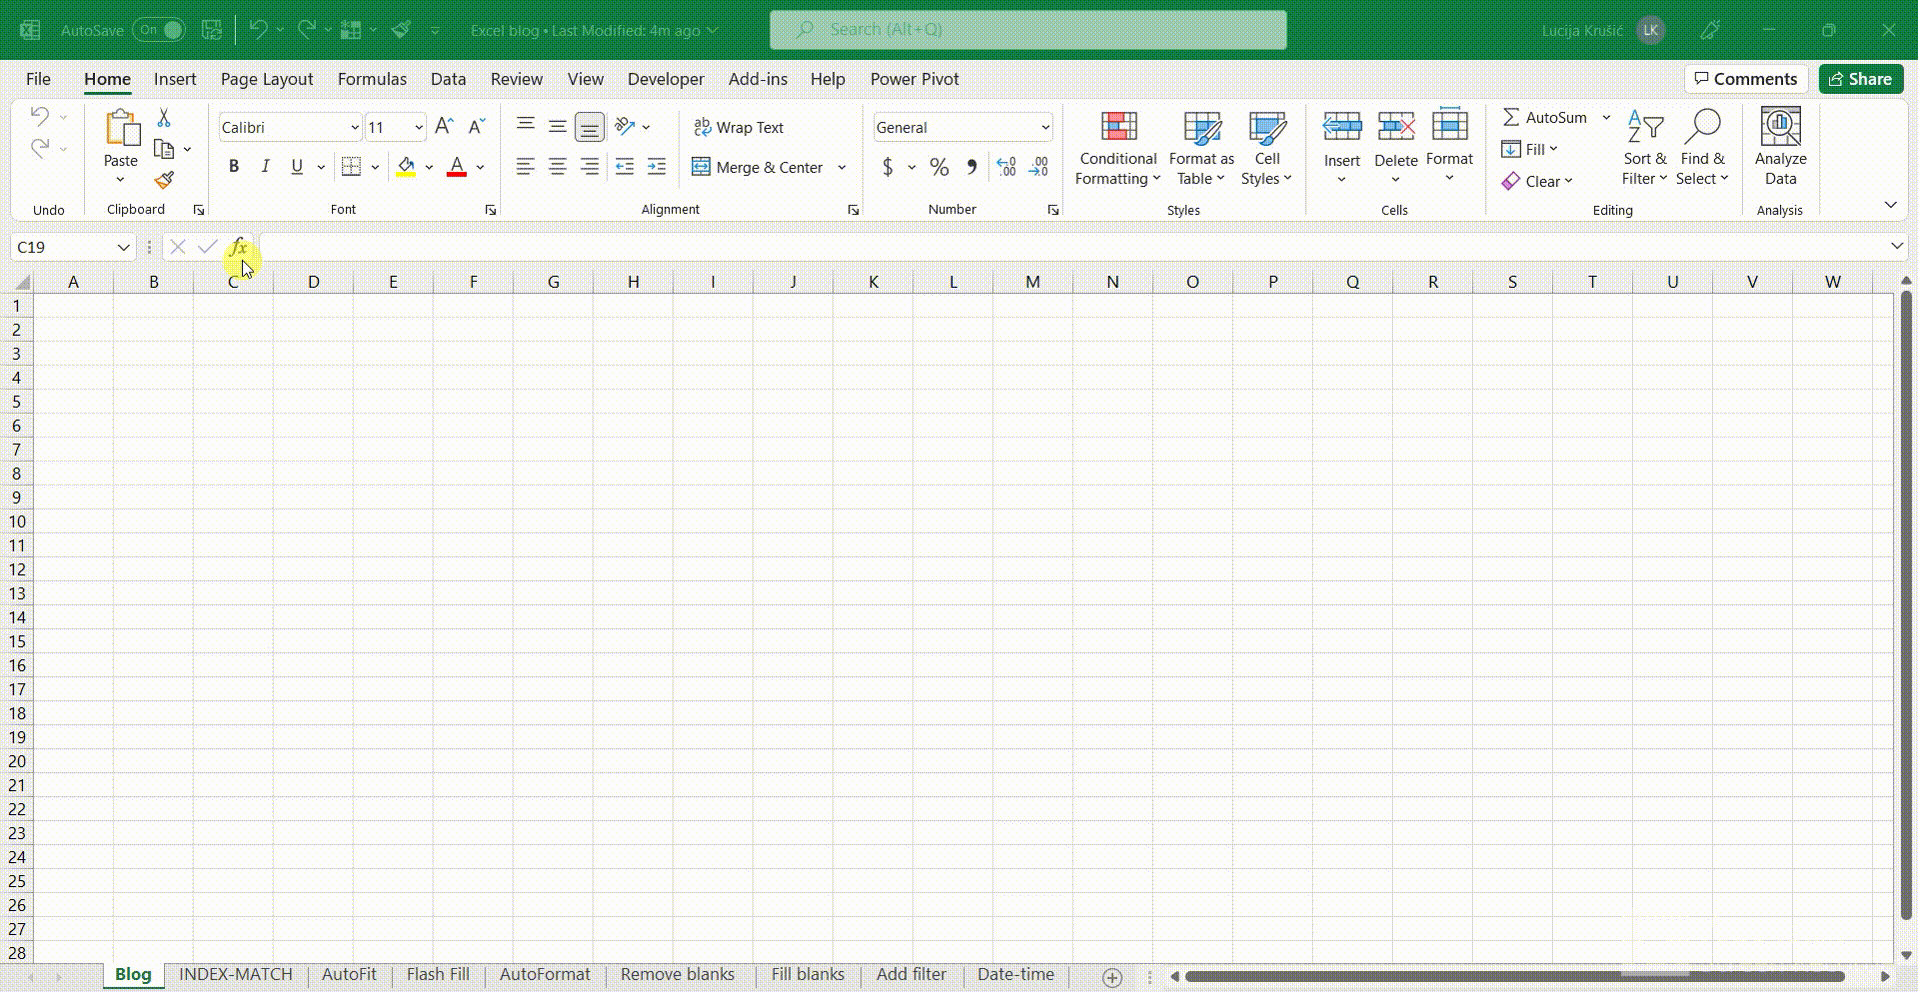Toggle Center horizontal alignment
Image resolution: width=1918 pixels, height=992 pixels.
click(x=557, y=167)
